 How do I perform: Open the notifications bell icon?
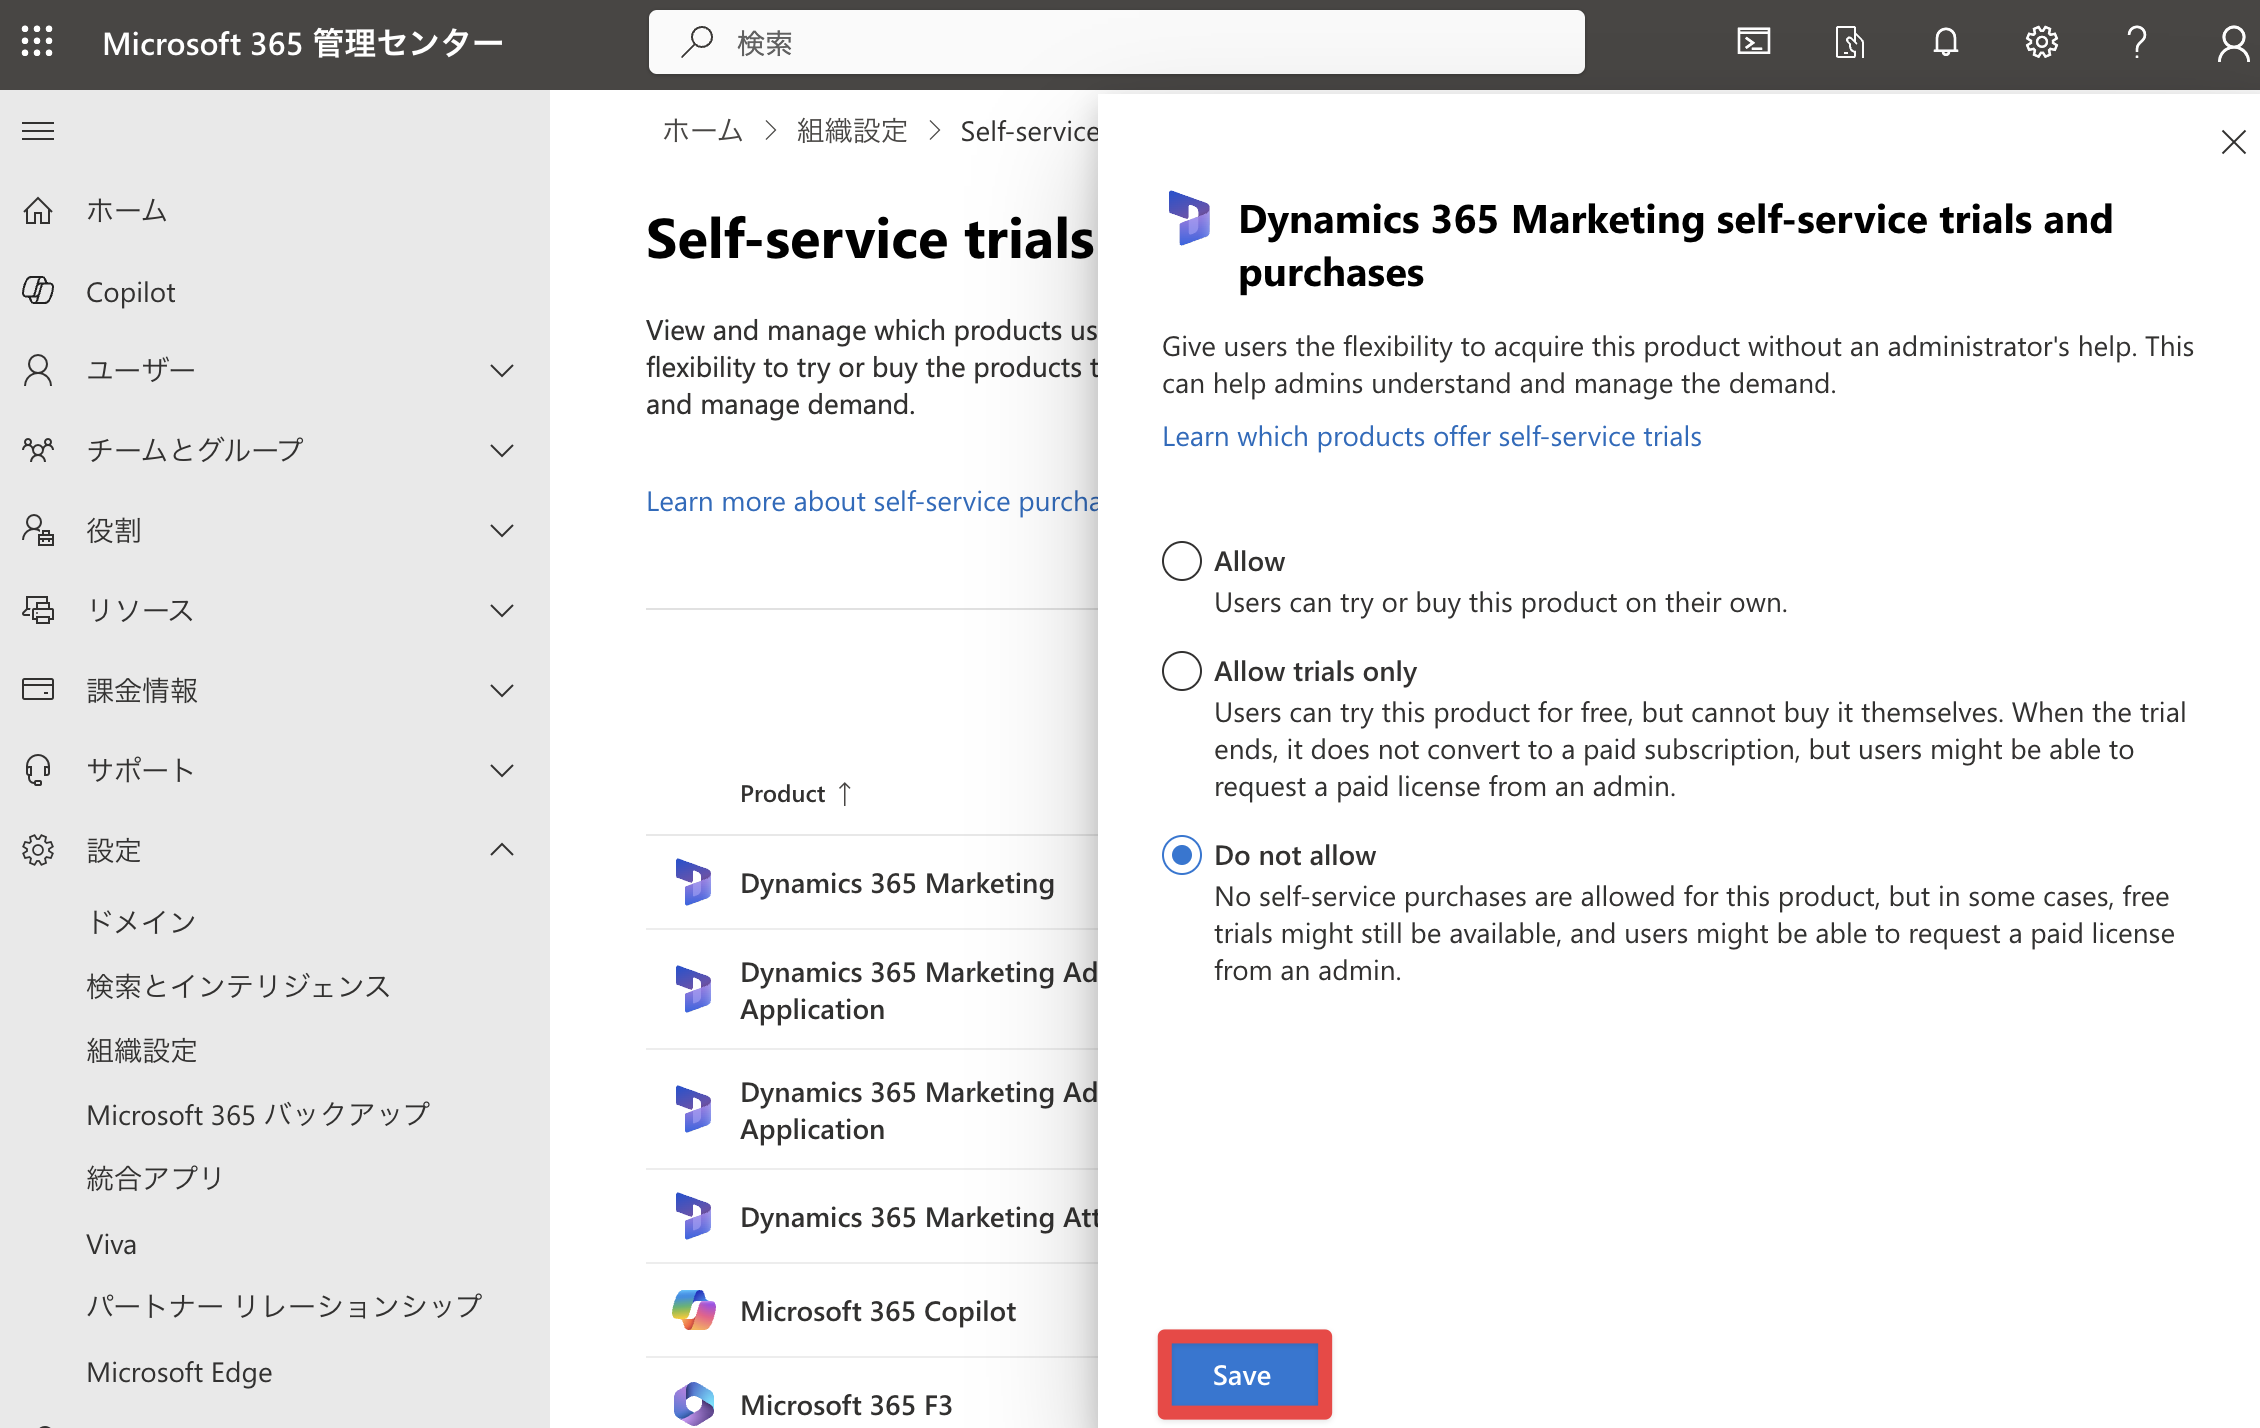pyautogui.click(x=1945, y=42)
